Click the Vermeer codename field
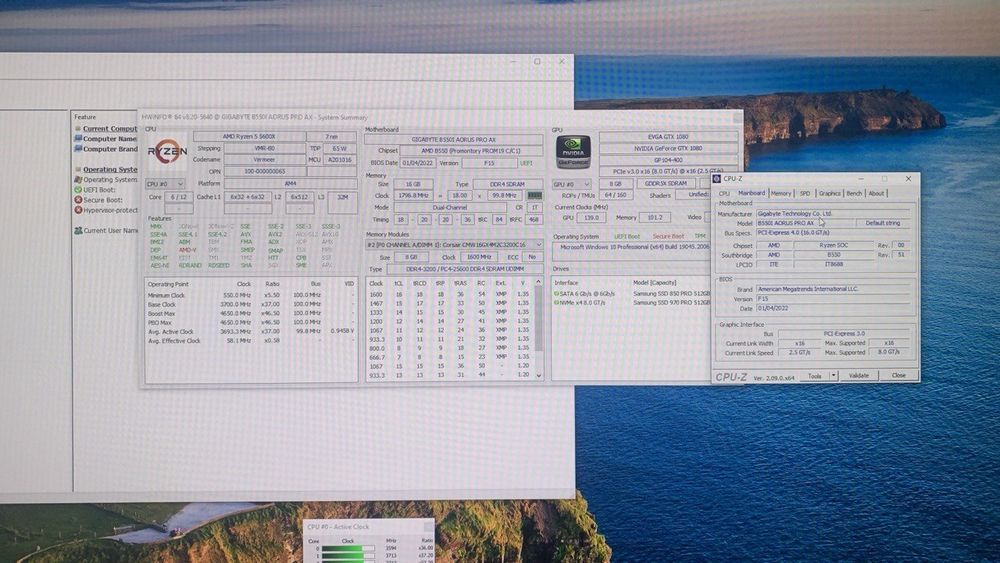 264,159
